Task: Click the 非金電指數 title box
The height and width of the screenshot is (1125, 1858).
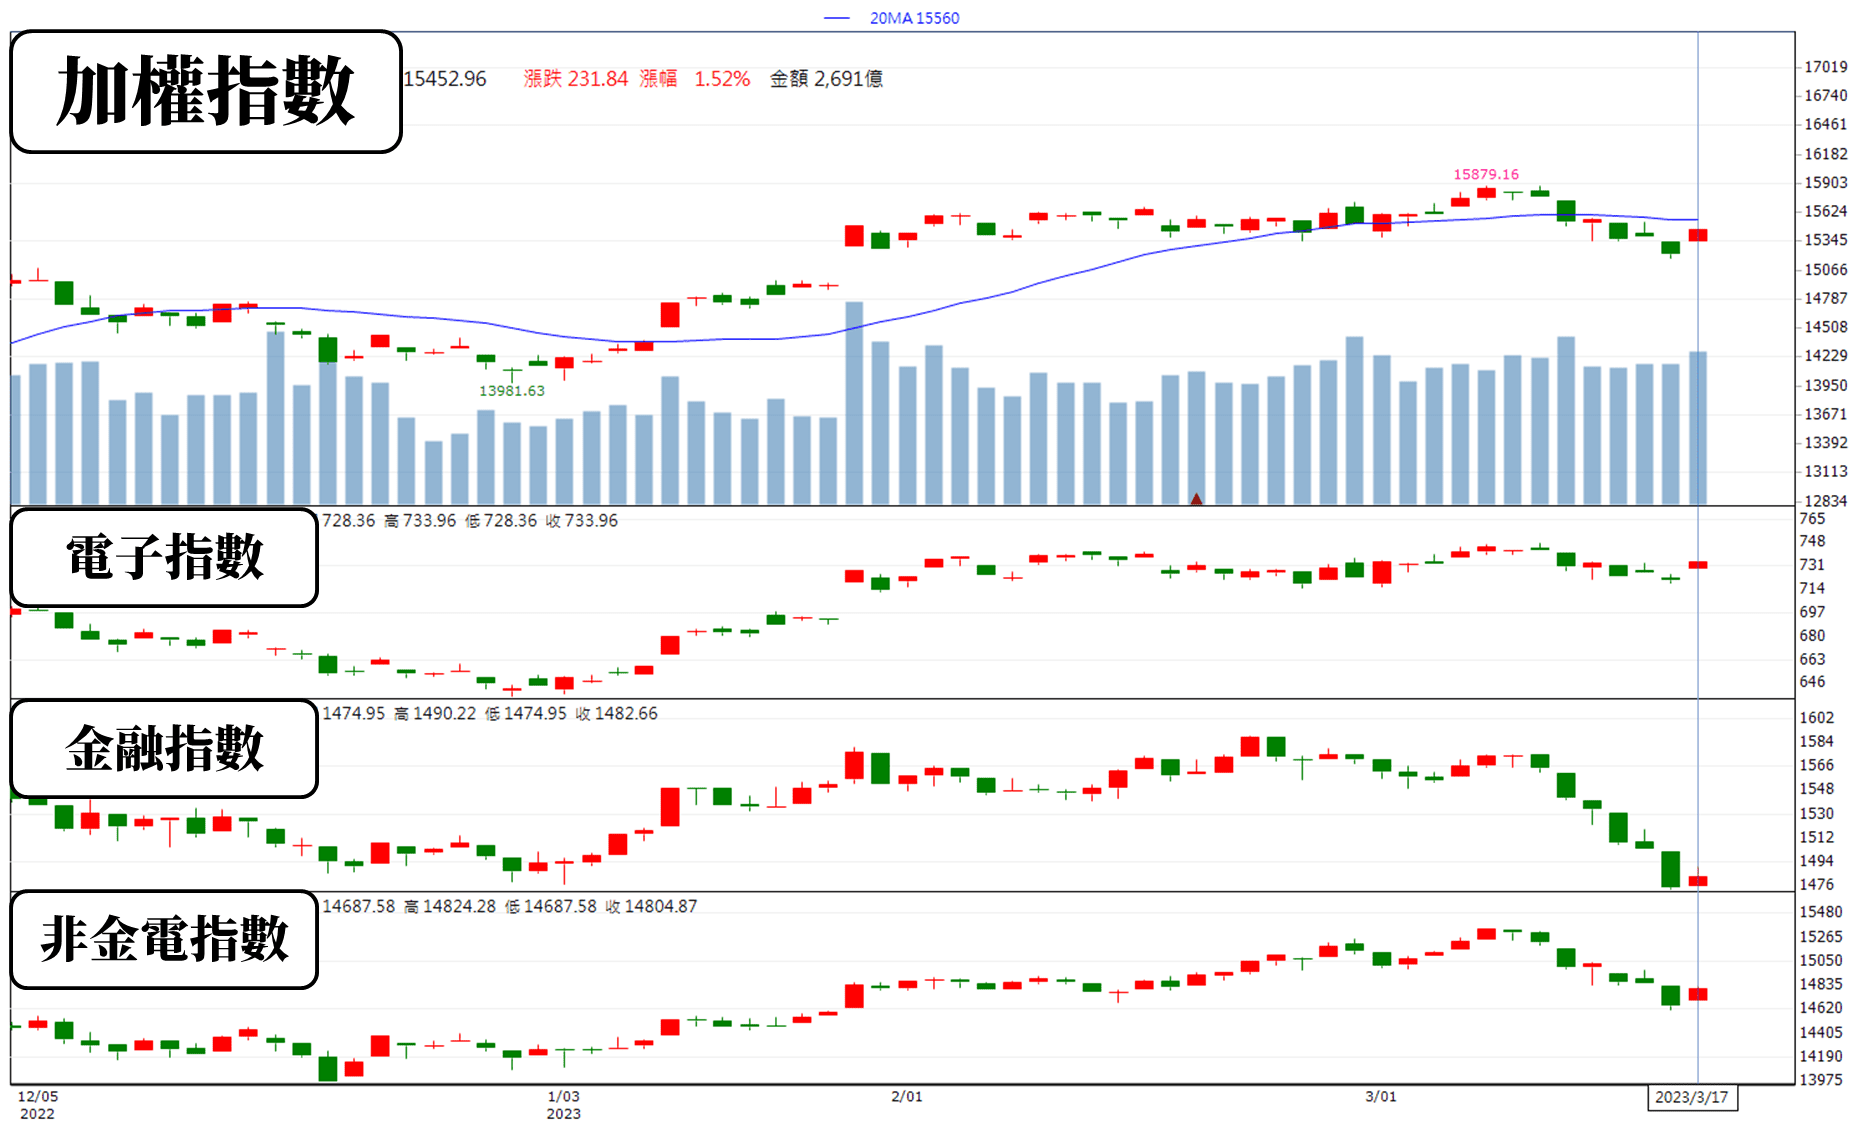Action: point(164,940)
